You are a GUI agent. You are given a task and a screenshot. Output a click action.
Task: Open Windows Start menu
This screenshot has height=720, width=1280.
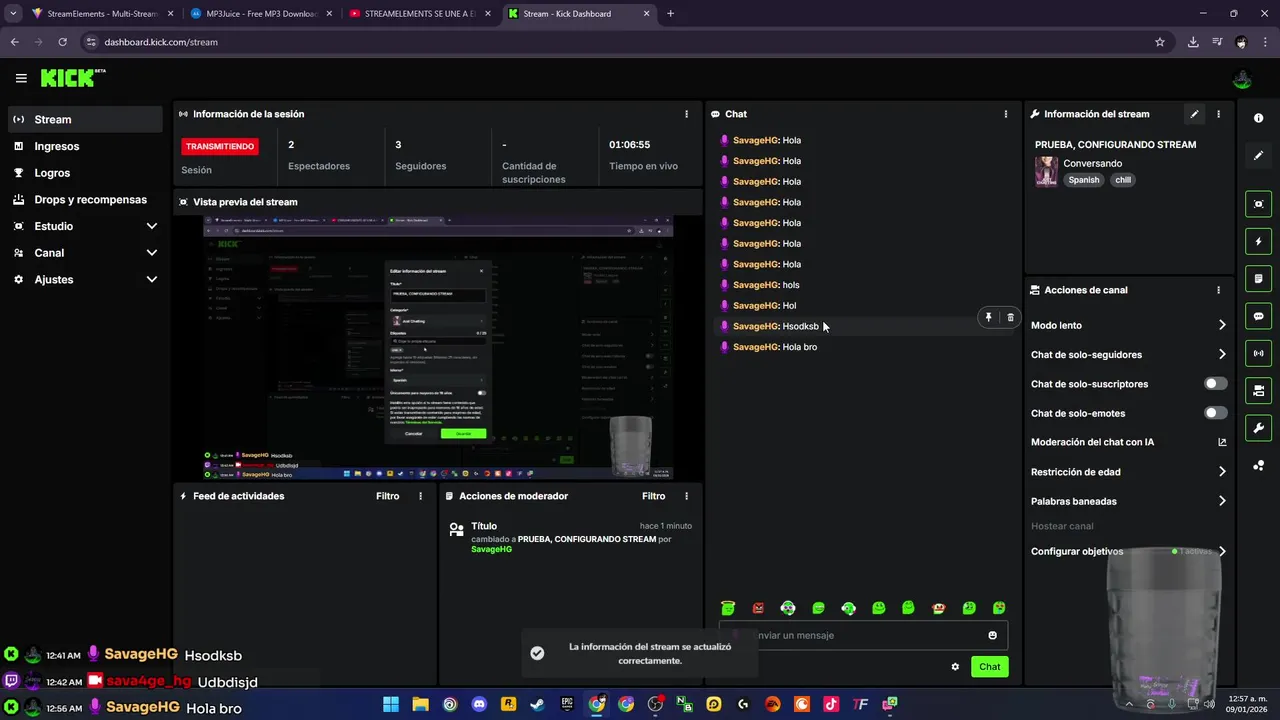[391, 704]
